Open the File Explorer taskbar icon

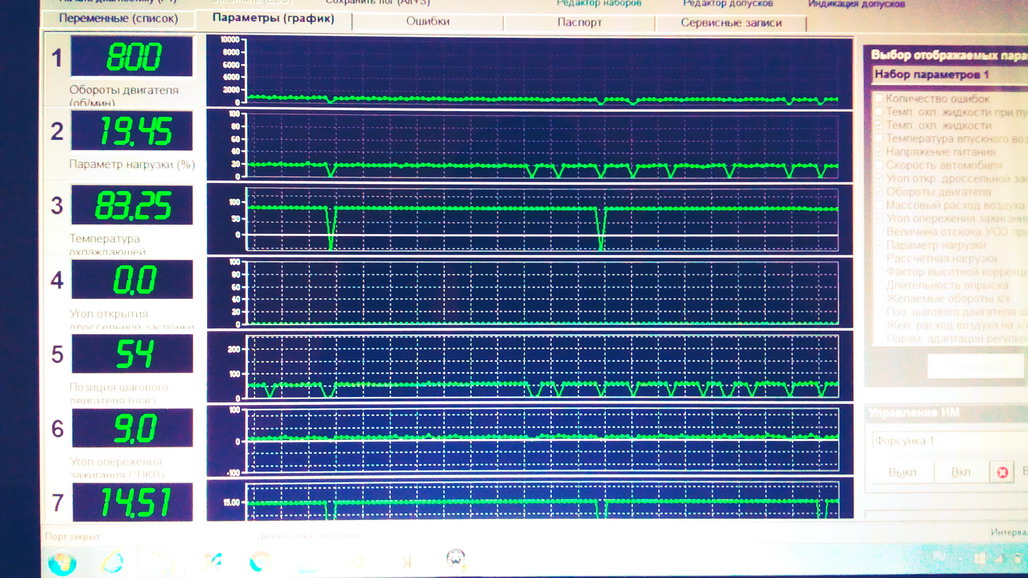coord(161,561)
